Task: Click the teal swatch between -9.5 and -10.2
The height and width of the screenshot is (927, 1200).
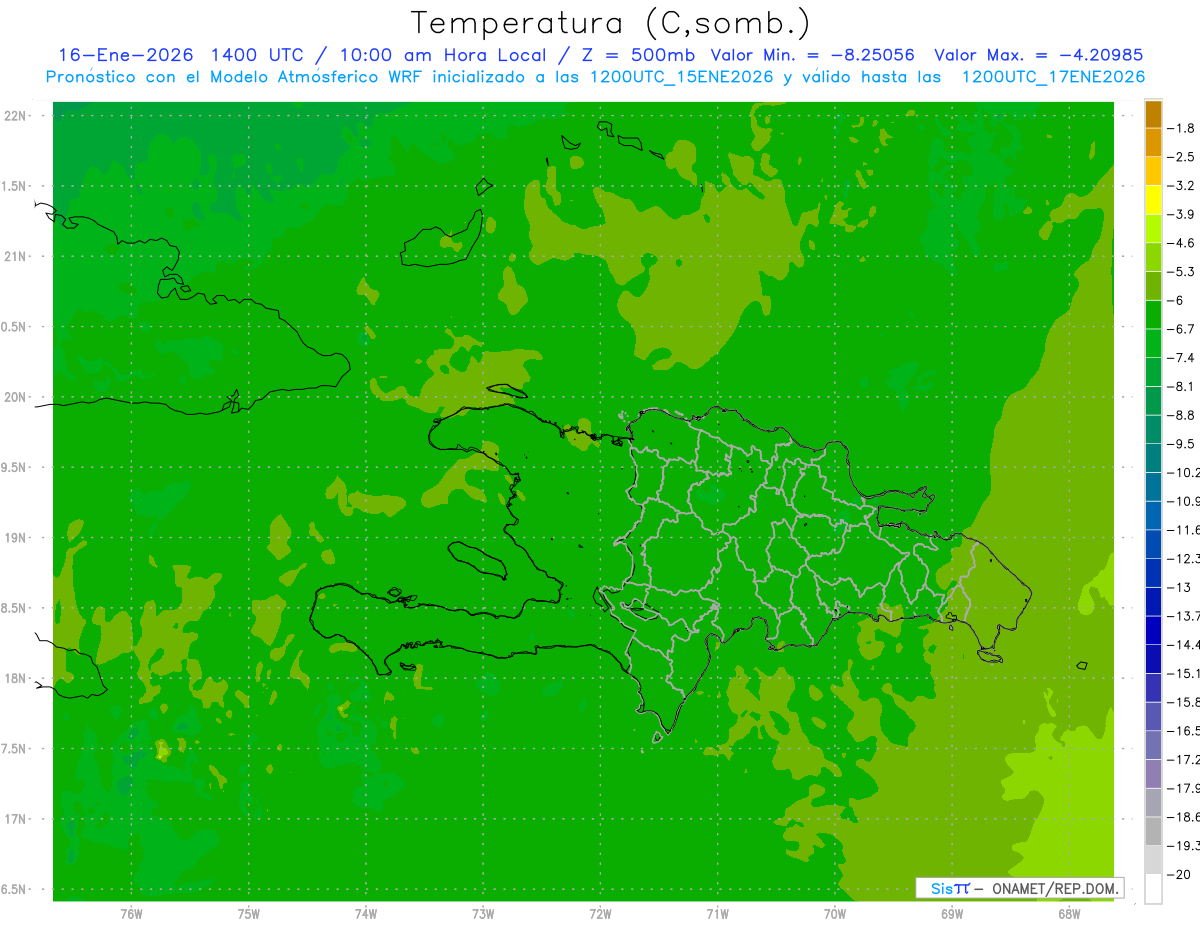Action: [x=1153, y=458]
